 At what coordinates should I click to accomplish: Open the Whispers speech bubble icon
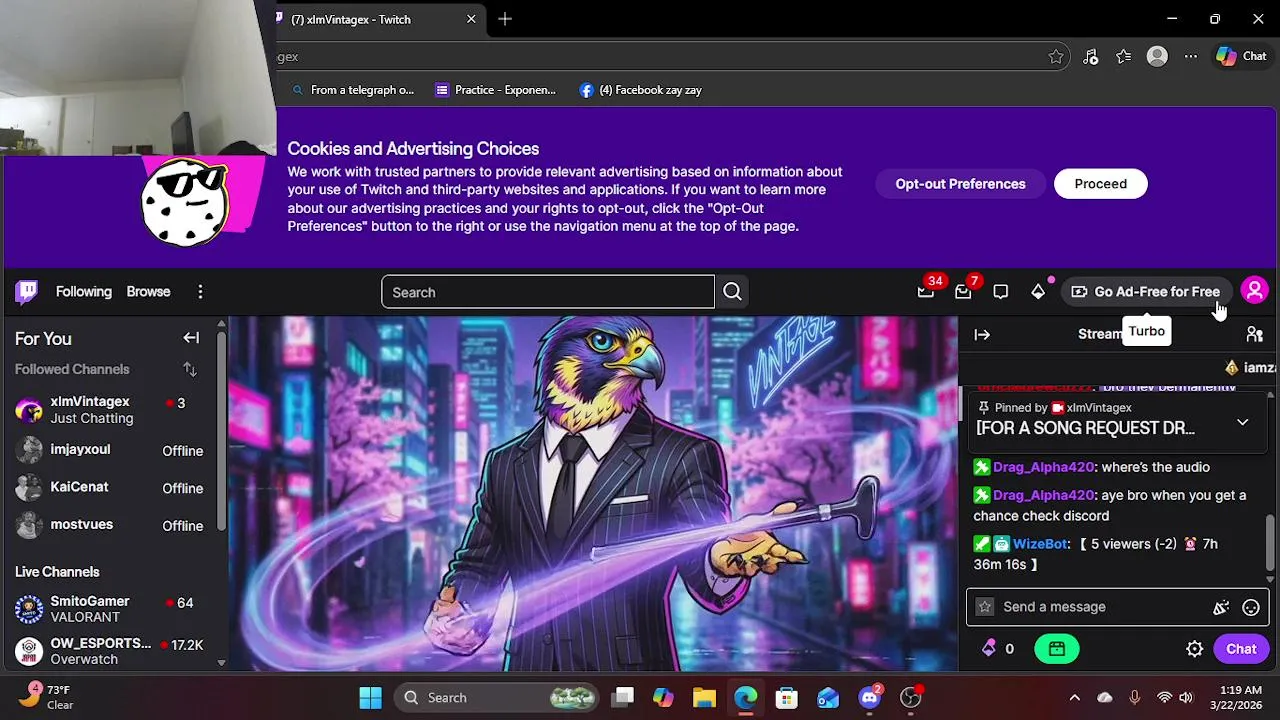tap(1001, 291)
